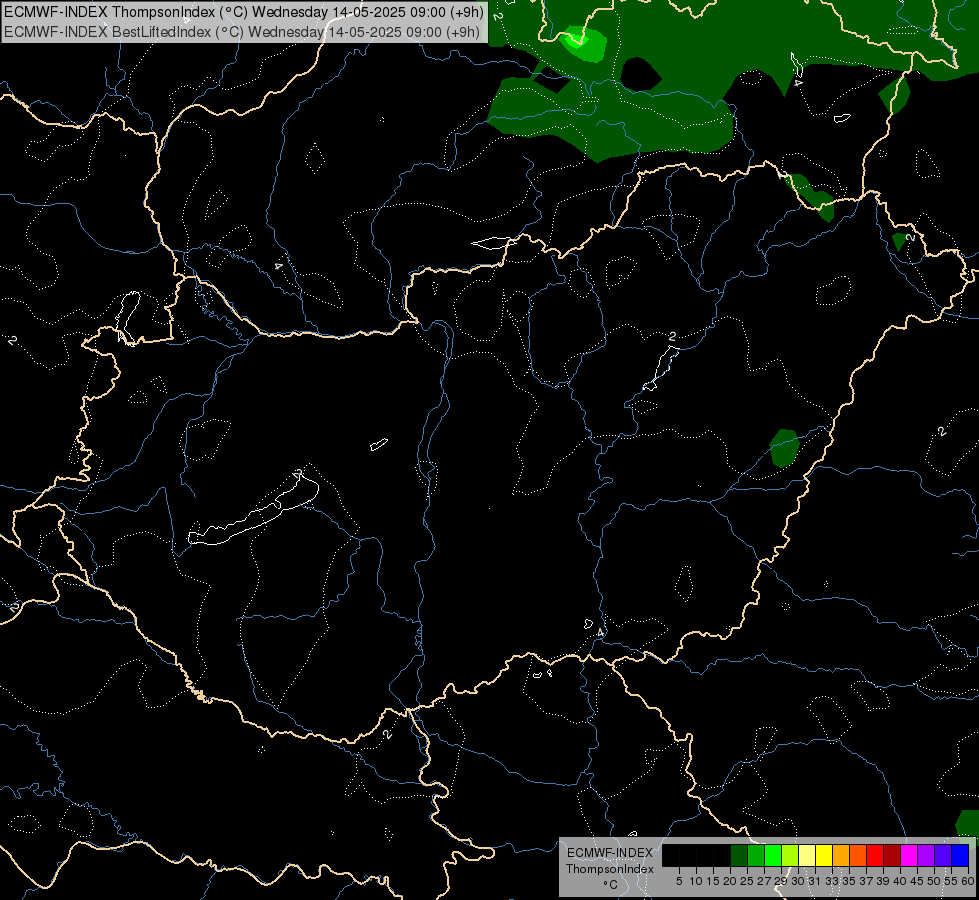Click the dark green 20–25 legend swatch

pos(739,855)
